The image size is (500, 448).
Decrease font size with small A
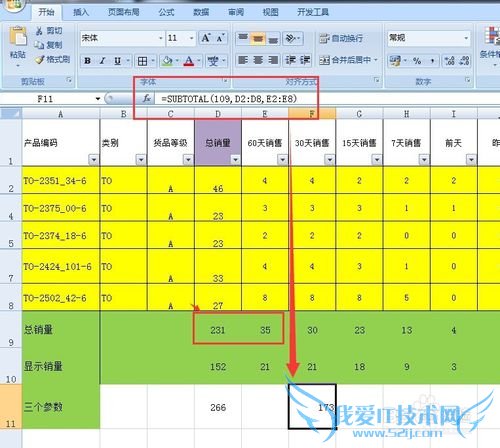pyautogui.click(x=220, y=38)
